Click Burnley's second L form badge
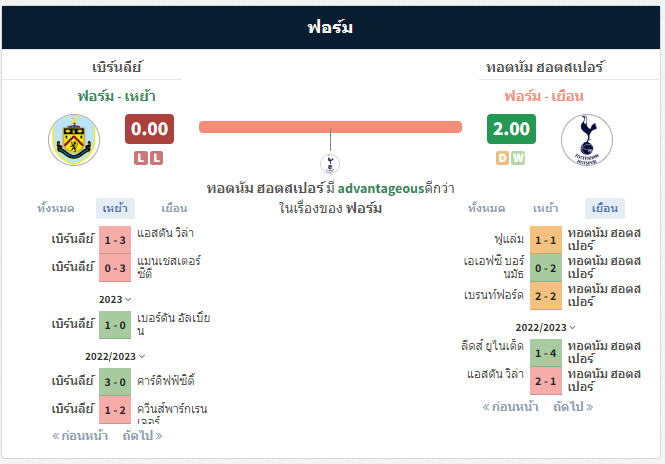The height and width of the screenshot is (464, 665). pyautogui.click(x=156, y=158)
